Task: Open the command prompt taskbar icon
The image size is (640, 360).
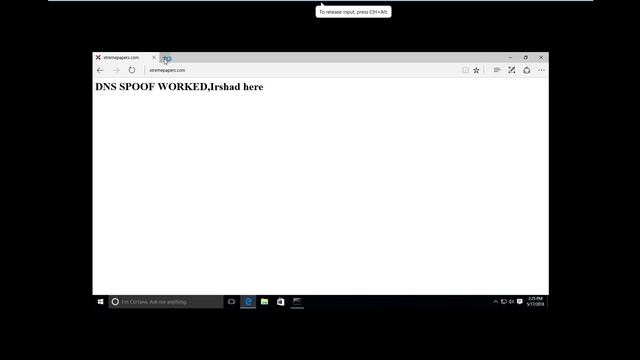Action: (297, 302)
